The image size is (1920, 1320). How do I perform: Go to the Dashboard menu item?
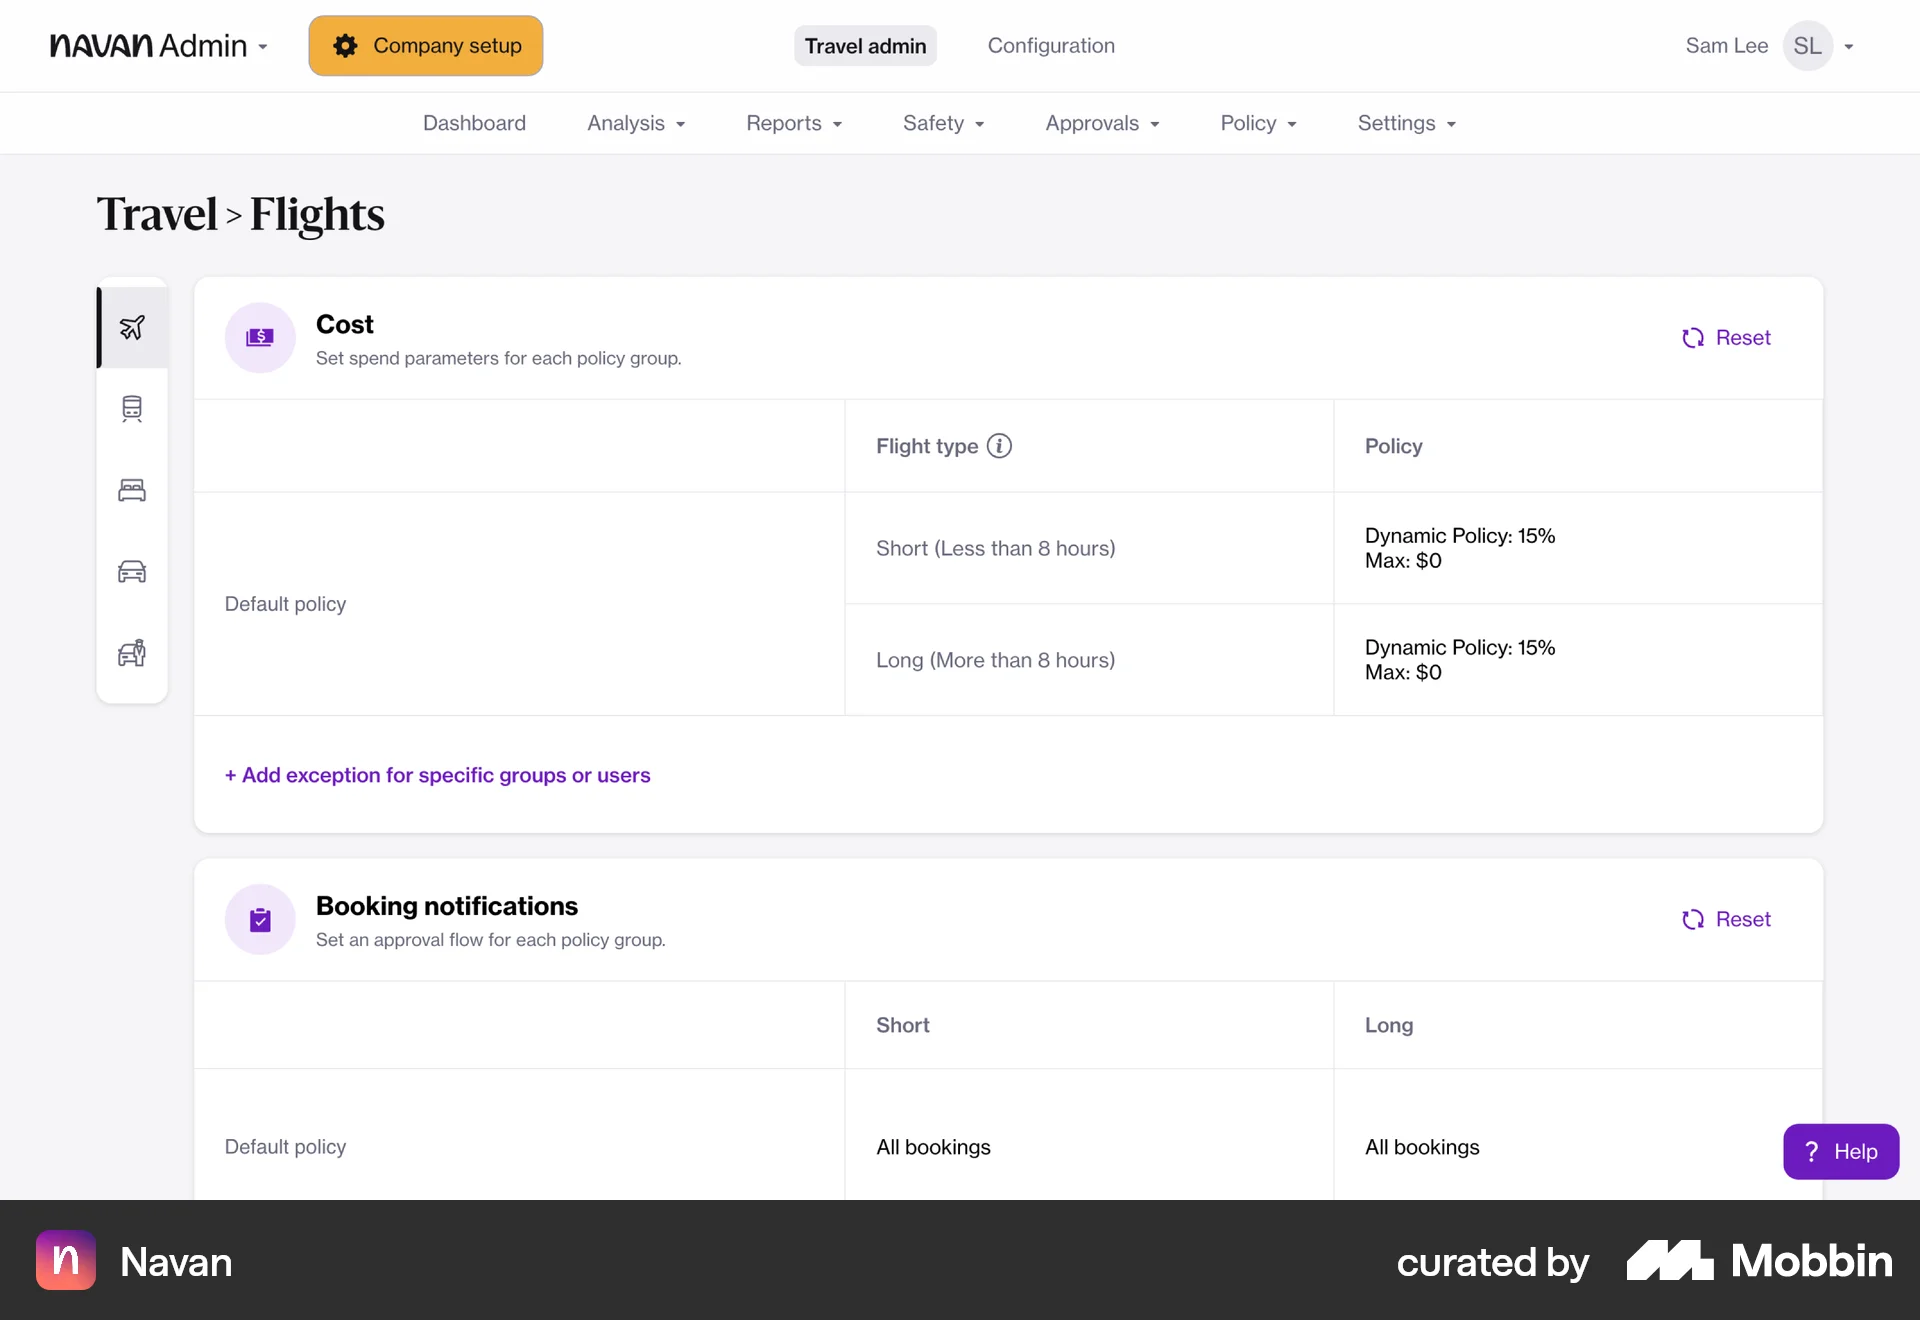coord(474,123)
